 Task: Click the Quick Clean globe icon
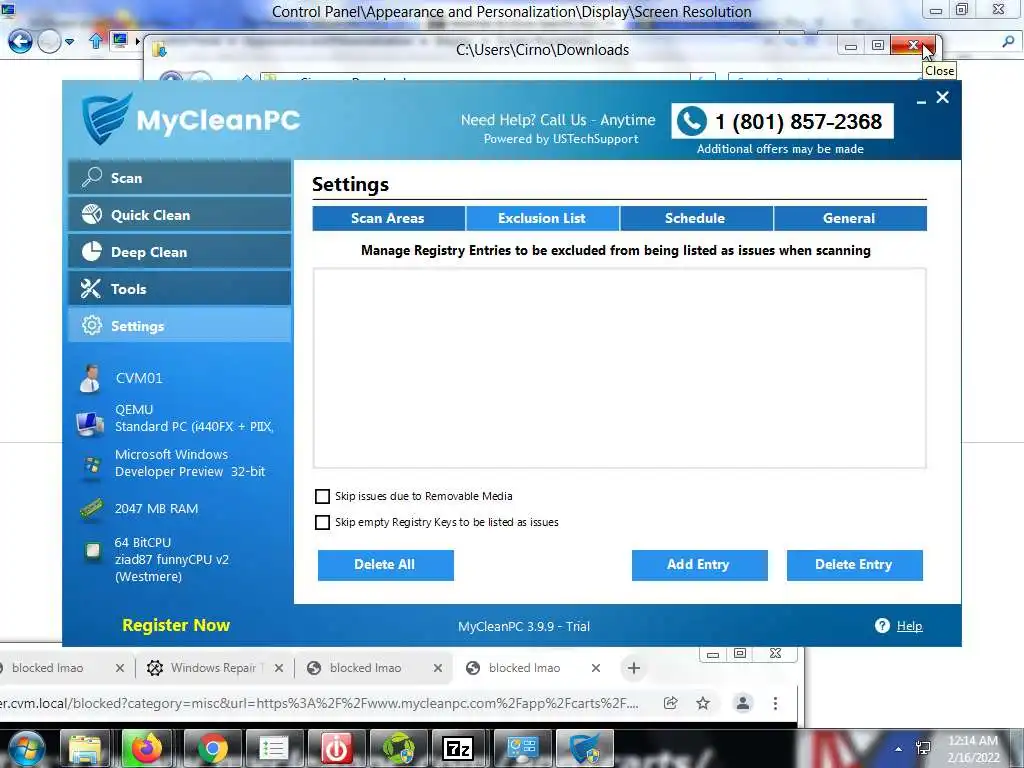(91, 214)
